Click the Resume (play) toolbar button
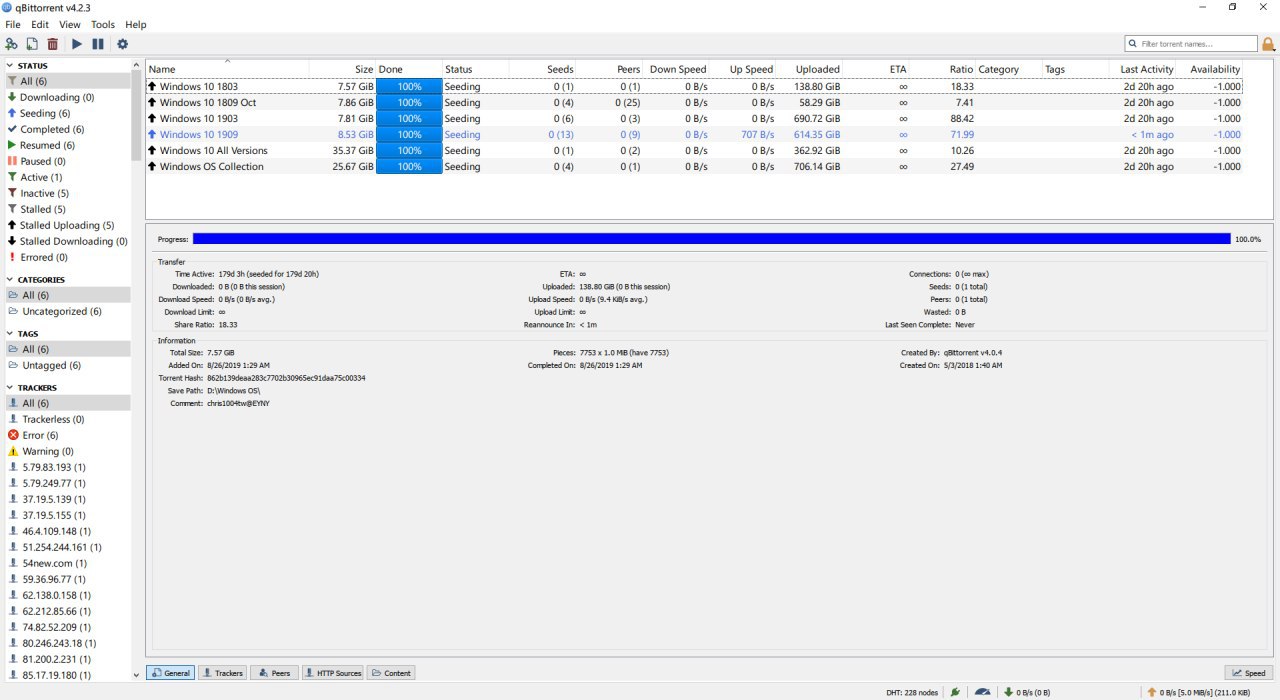 coord(77,44)
